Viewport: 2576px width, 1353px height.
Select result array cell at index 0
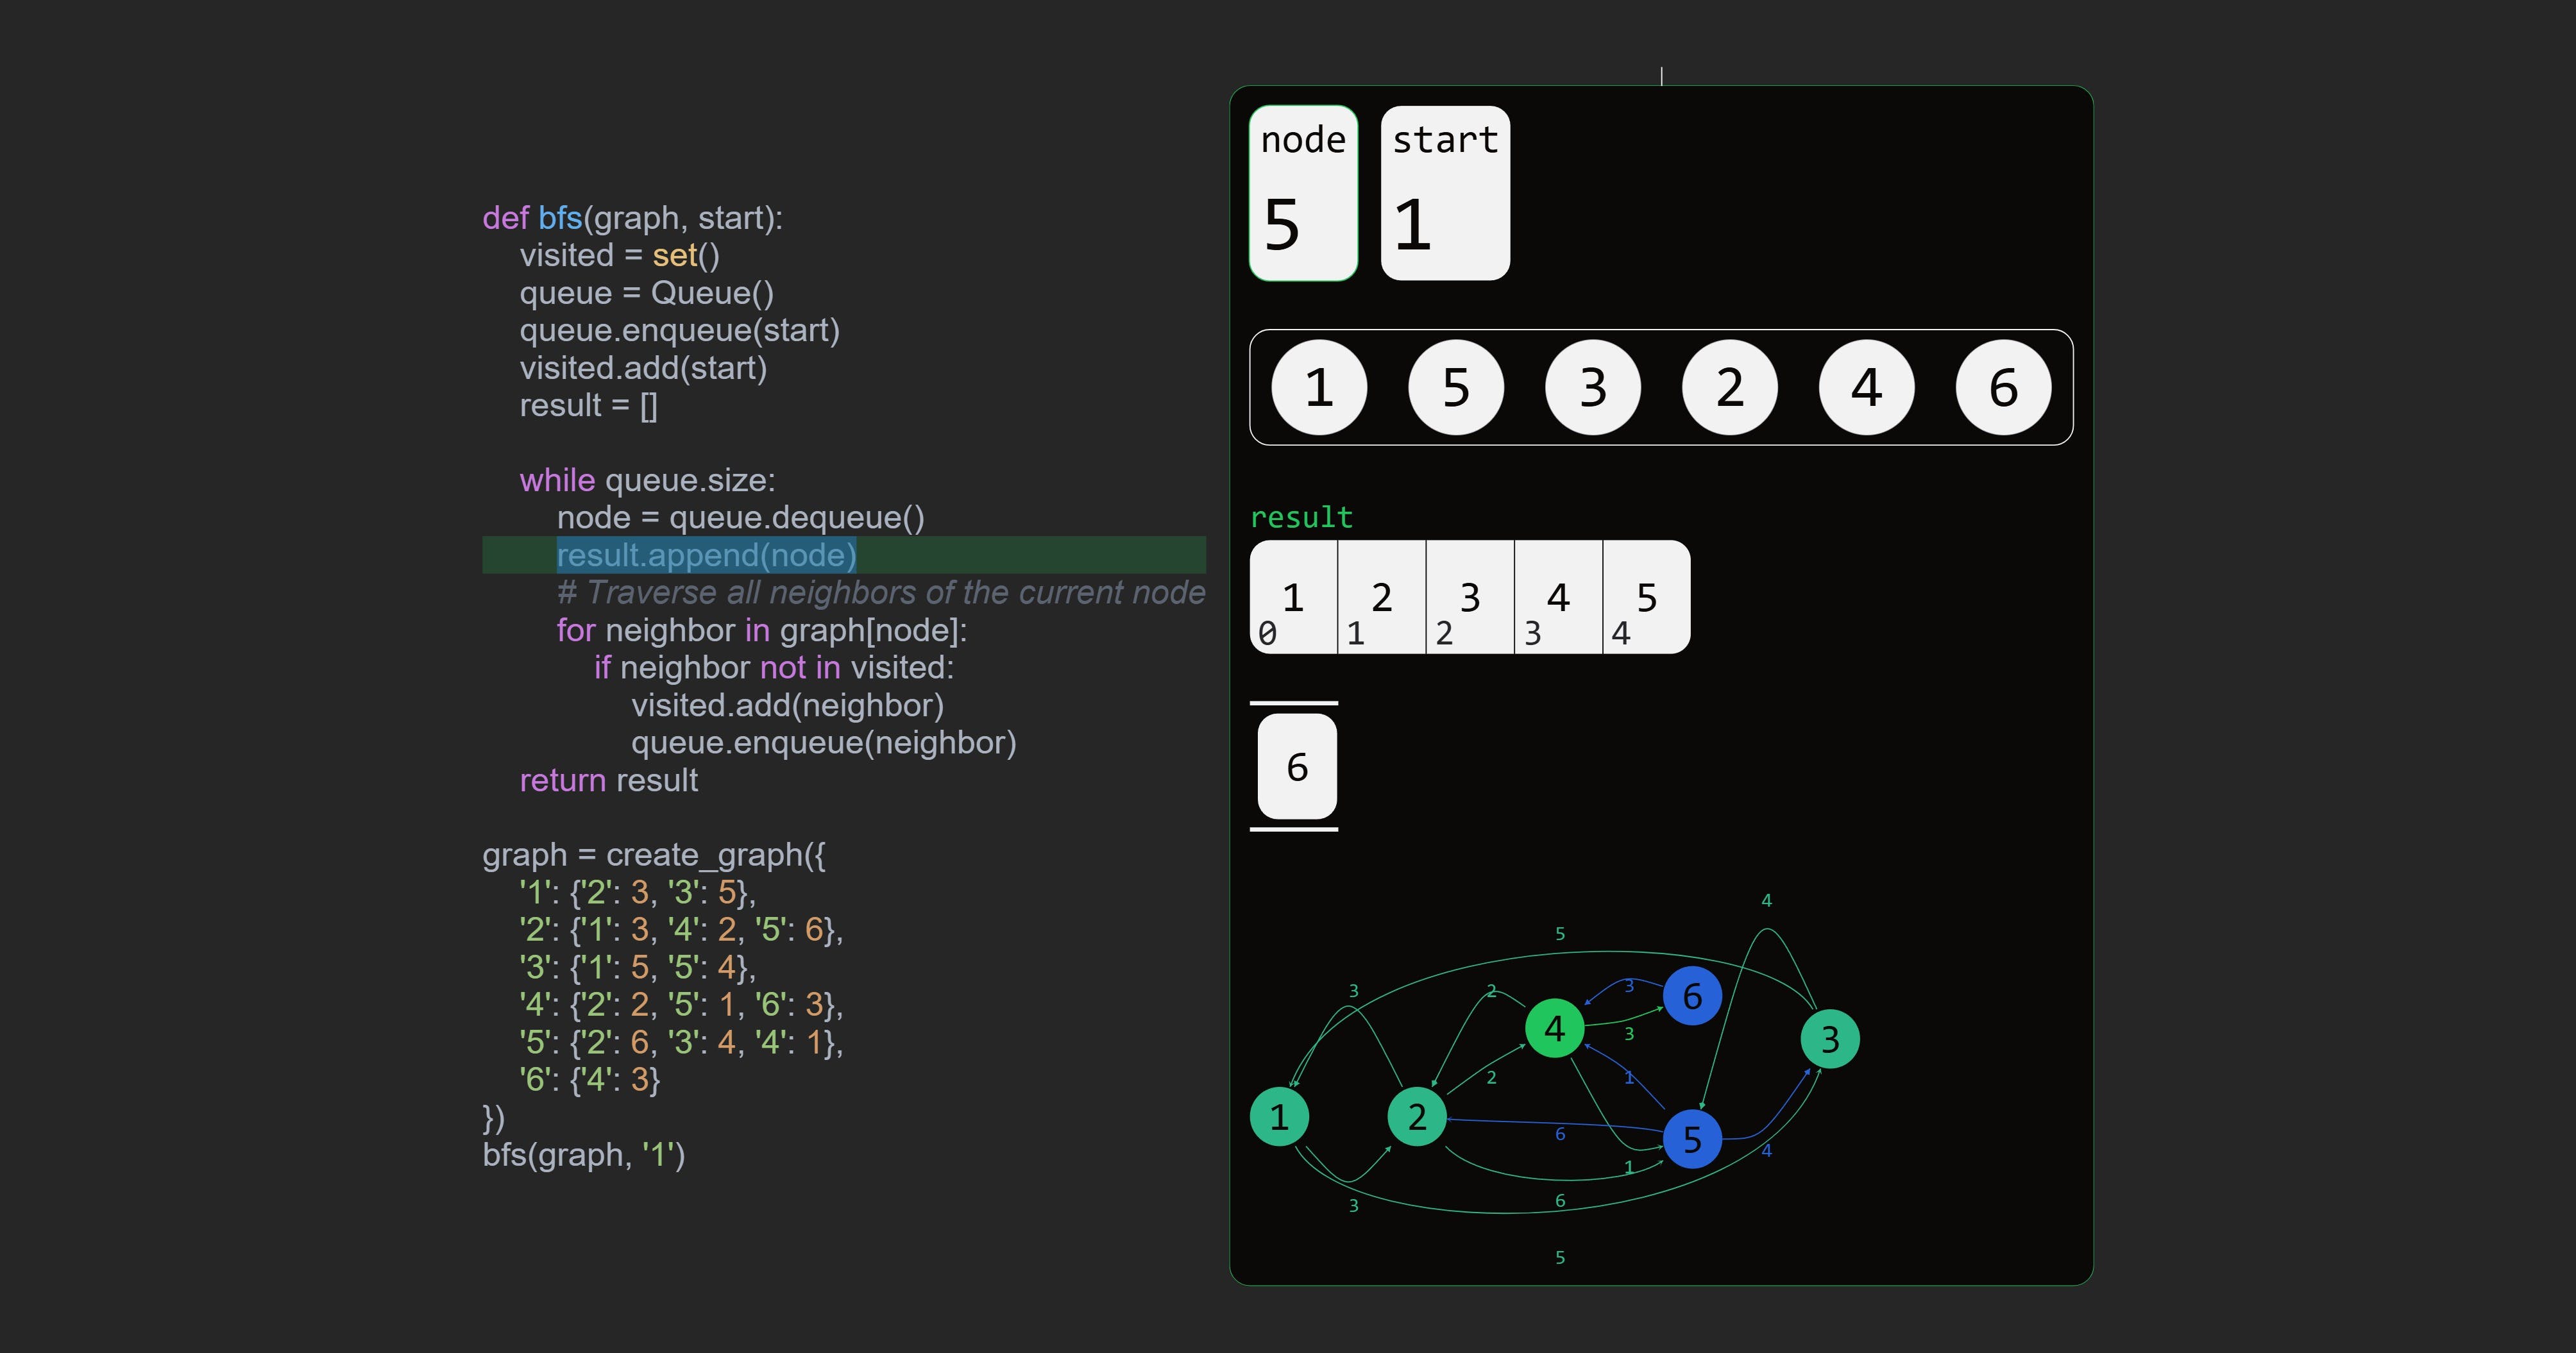pyautogui.click(x=1292, y=598)
